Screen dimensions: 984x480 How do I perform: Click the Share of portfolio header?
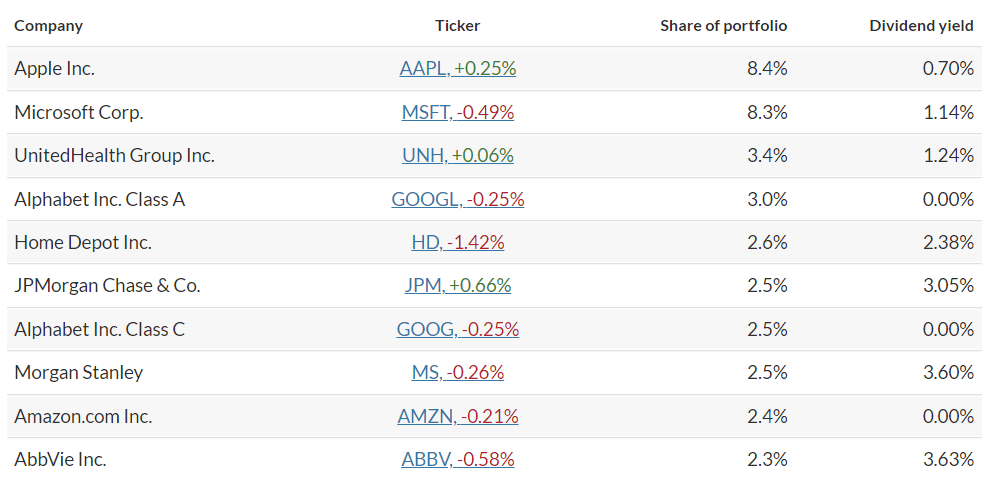[724, 26]
